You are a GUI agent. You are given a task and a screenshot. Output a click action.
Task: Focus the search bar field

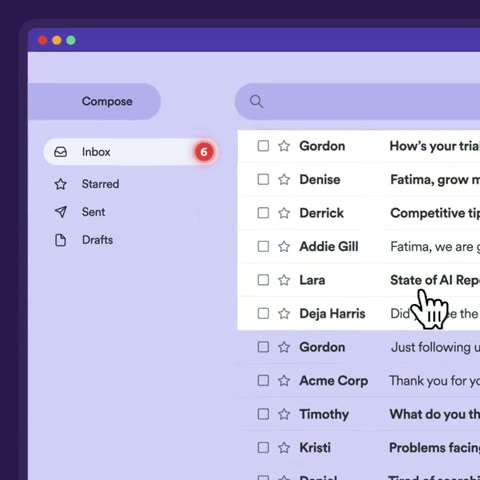(x=357, y=102)
